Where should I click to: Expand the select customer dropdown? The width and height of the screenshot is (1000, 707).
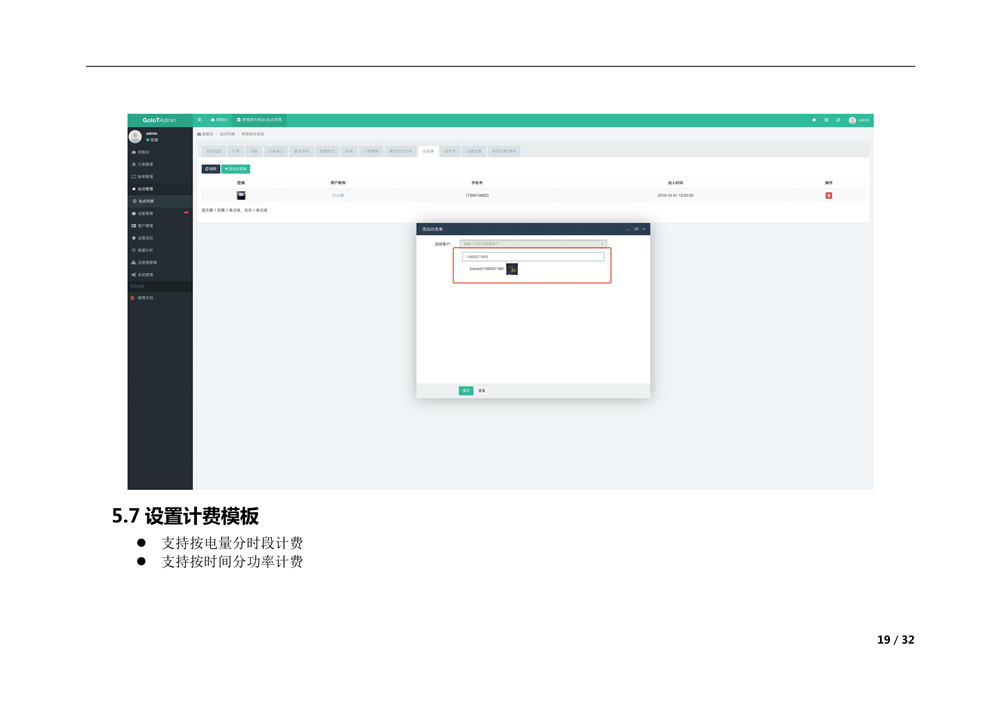533,244
